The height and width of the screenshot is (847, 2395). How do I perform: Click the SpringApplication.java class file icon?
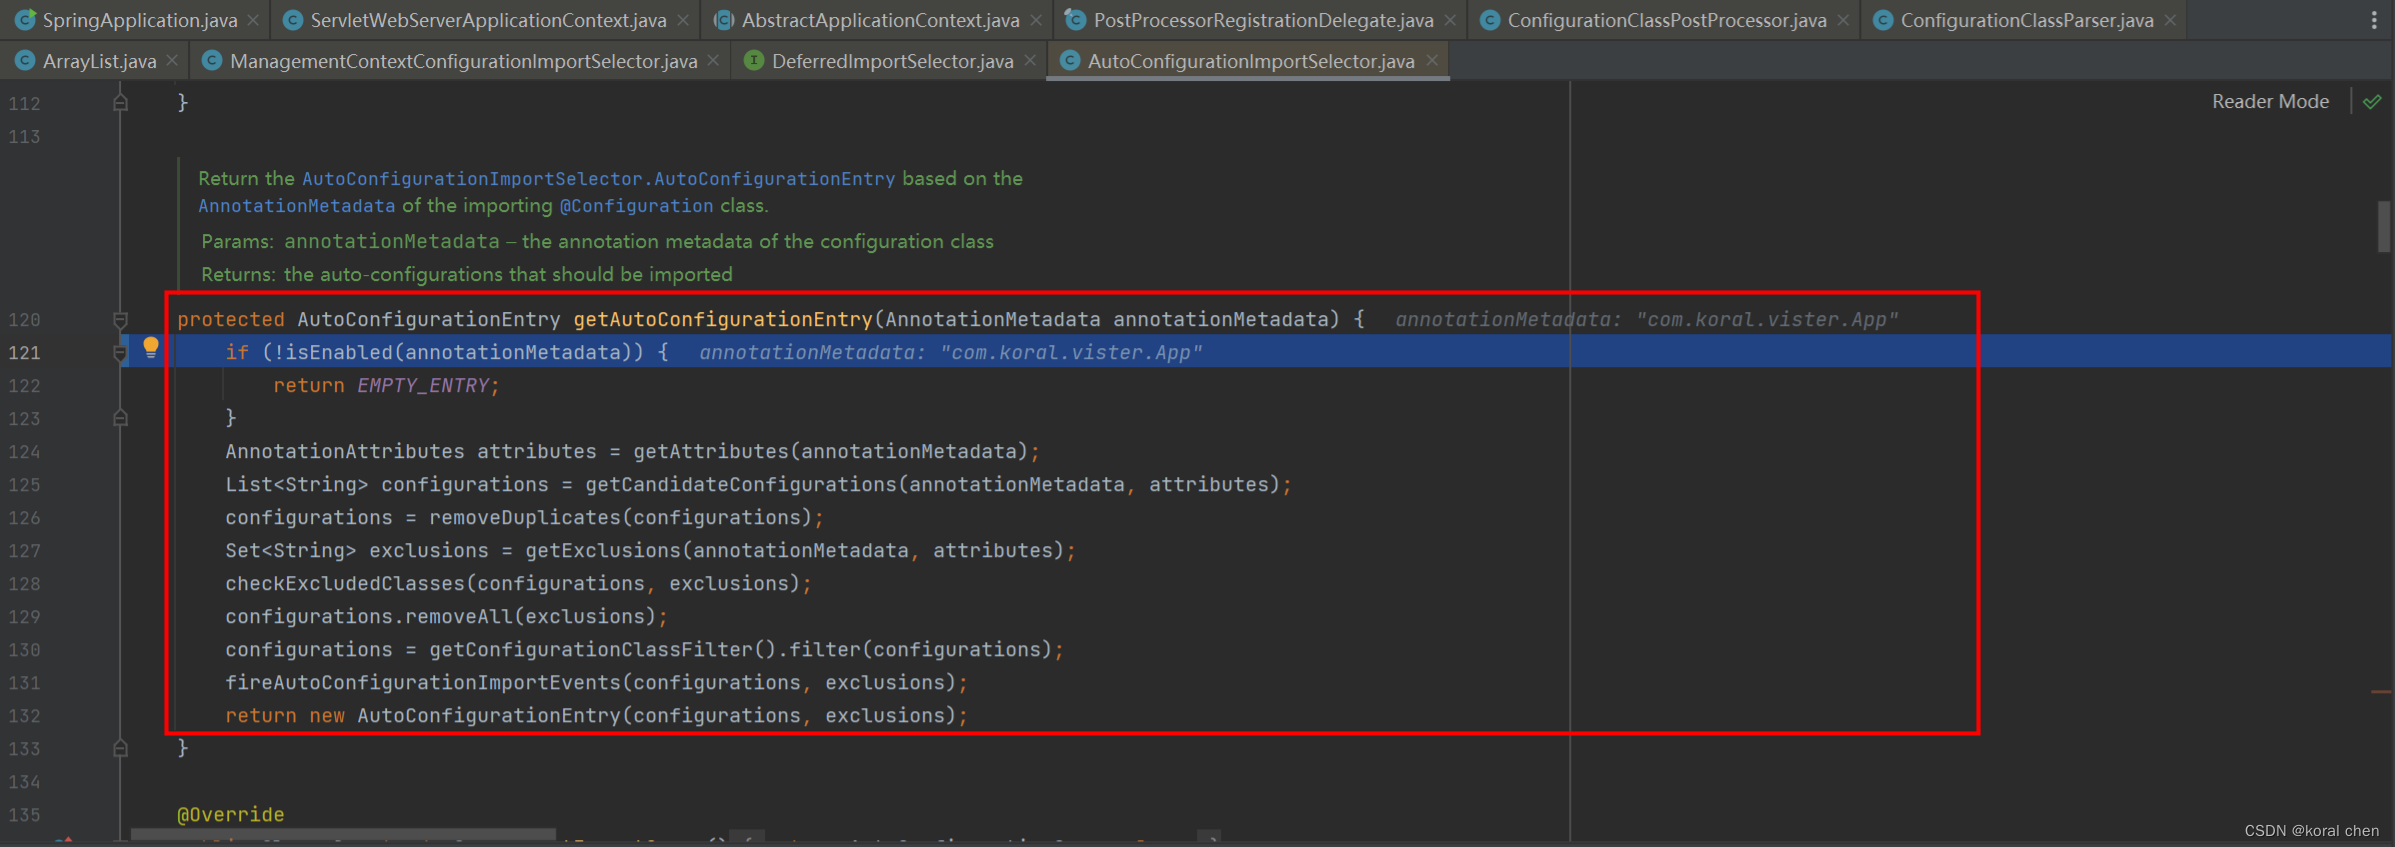(26, 20)
